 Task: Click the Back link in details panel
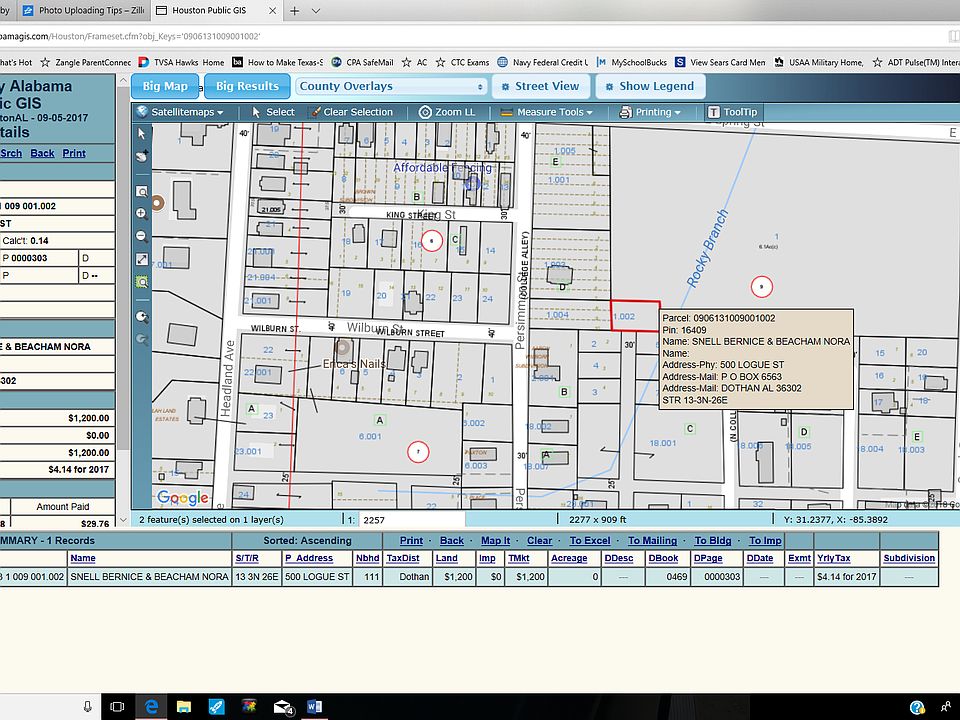42,153
